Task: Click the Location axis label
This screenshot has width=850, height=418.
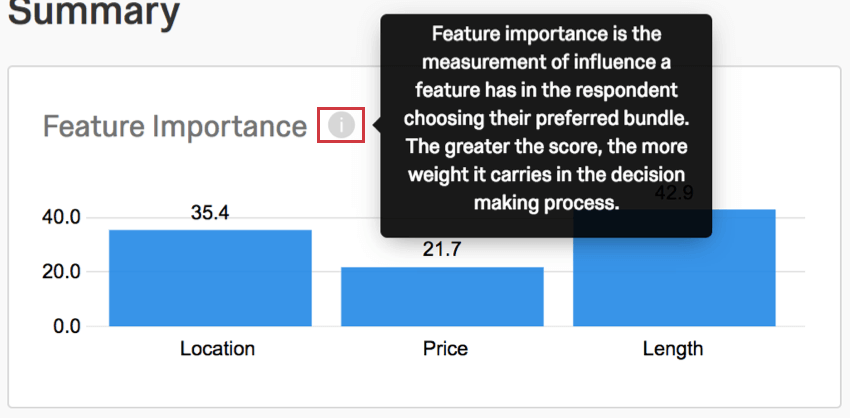Action: tap(217, 349)
